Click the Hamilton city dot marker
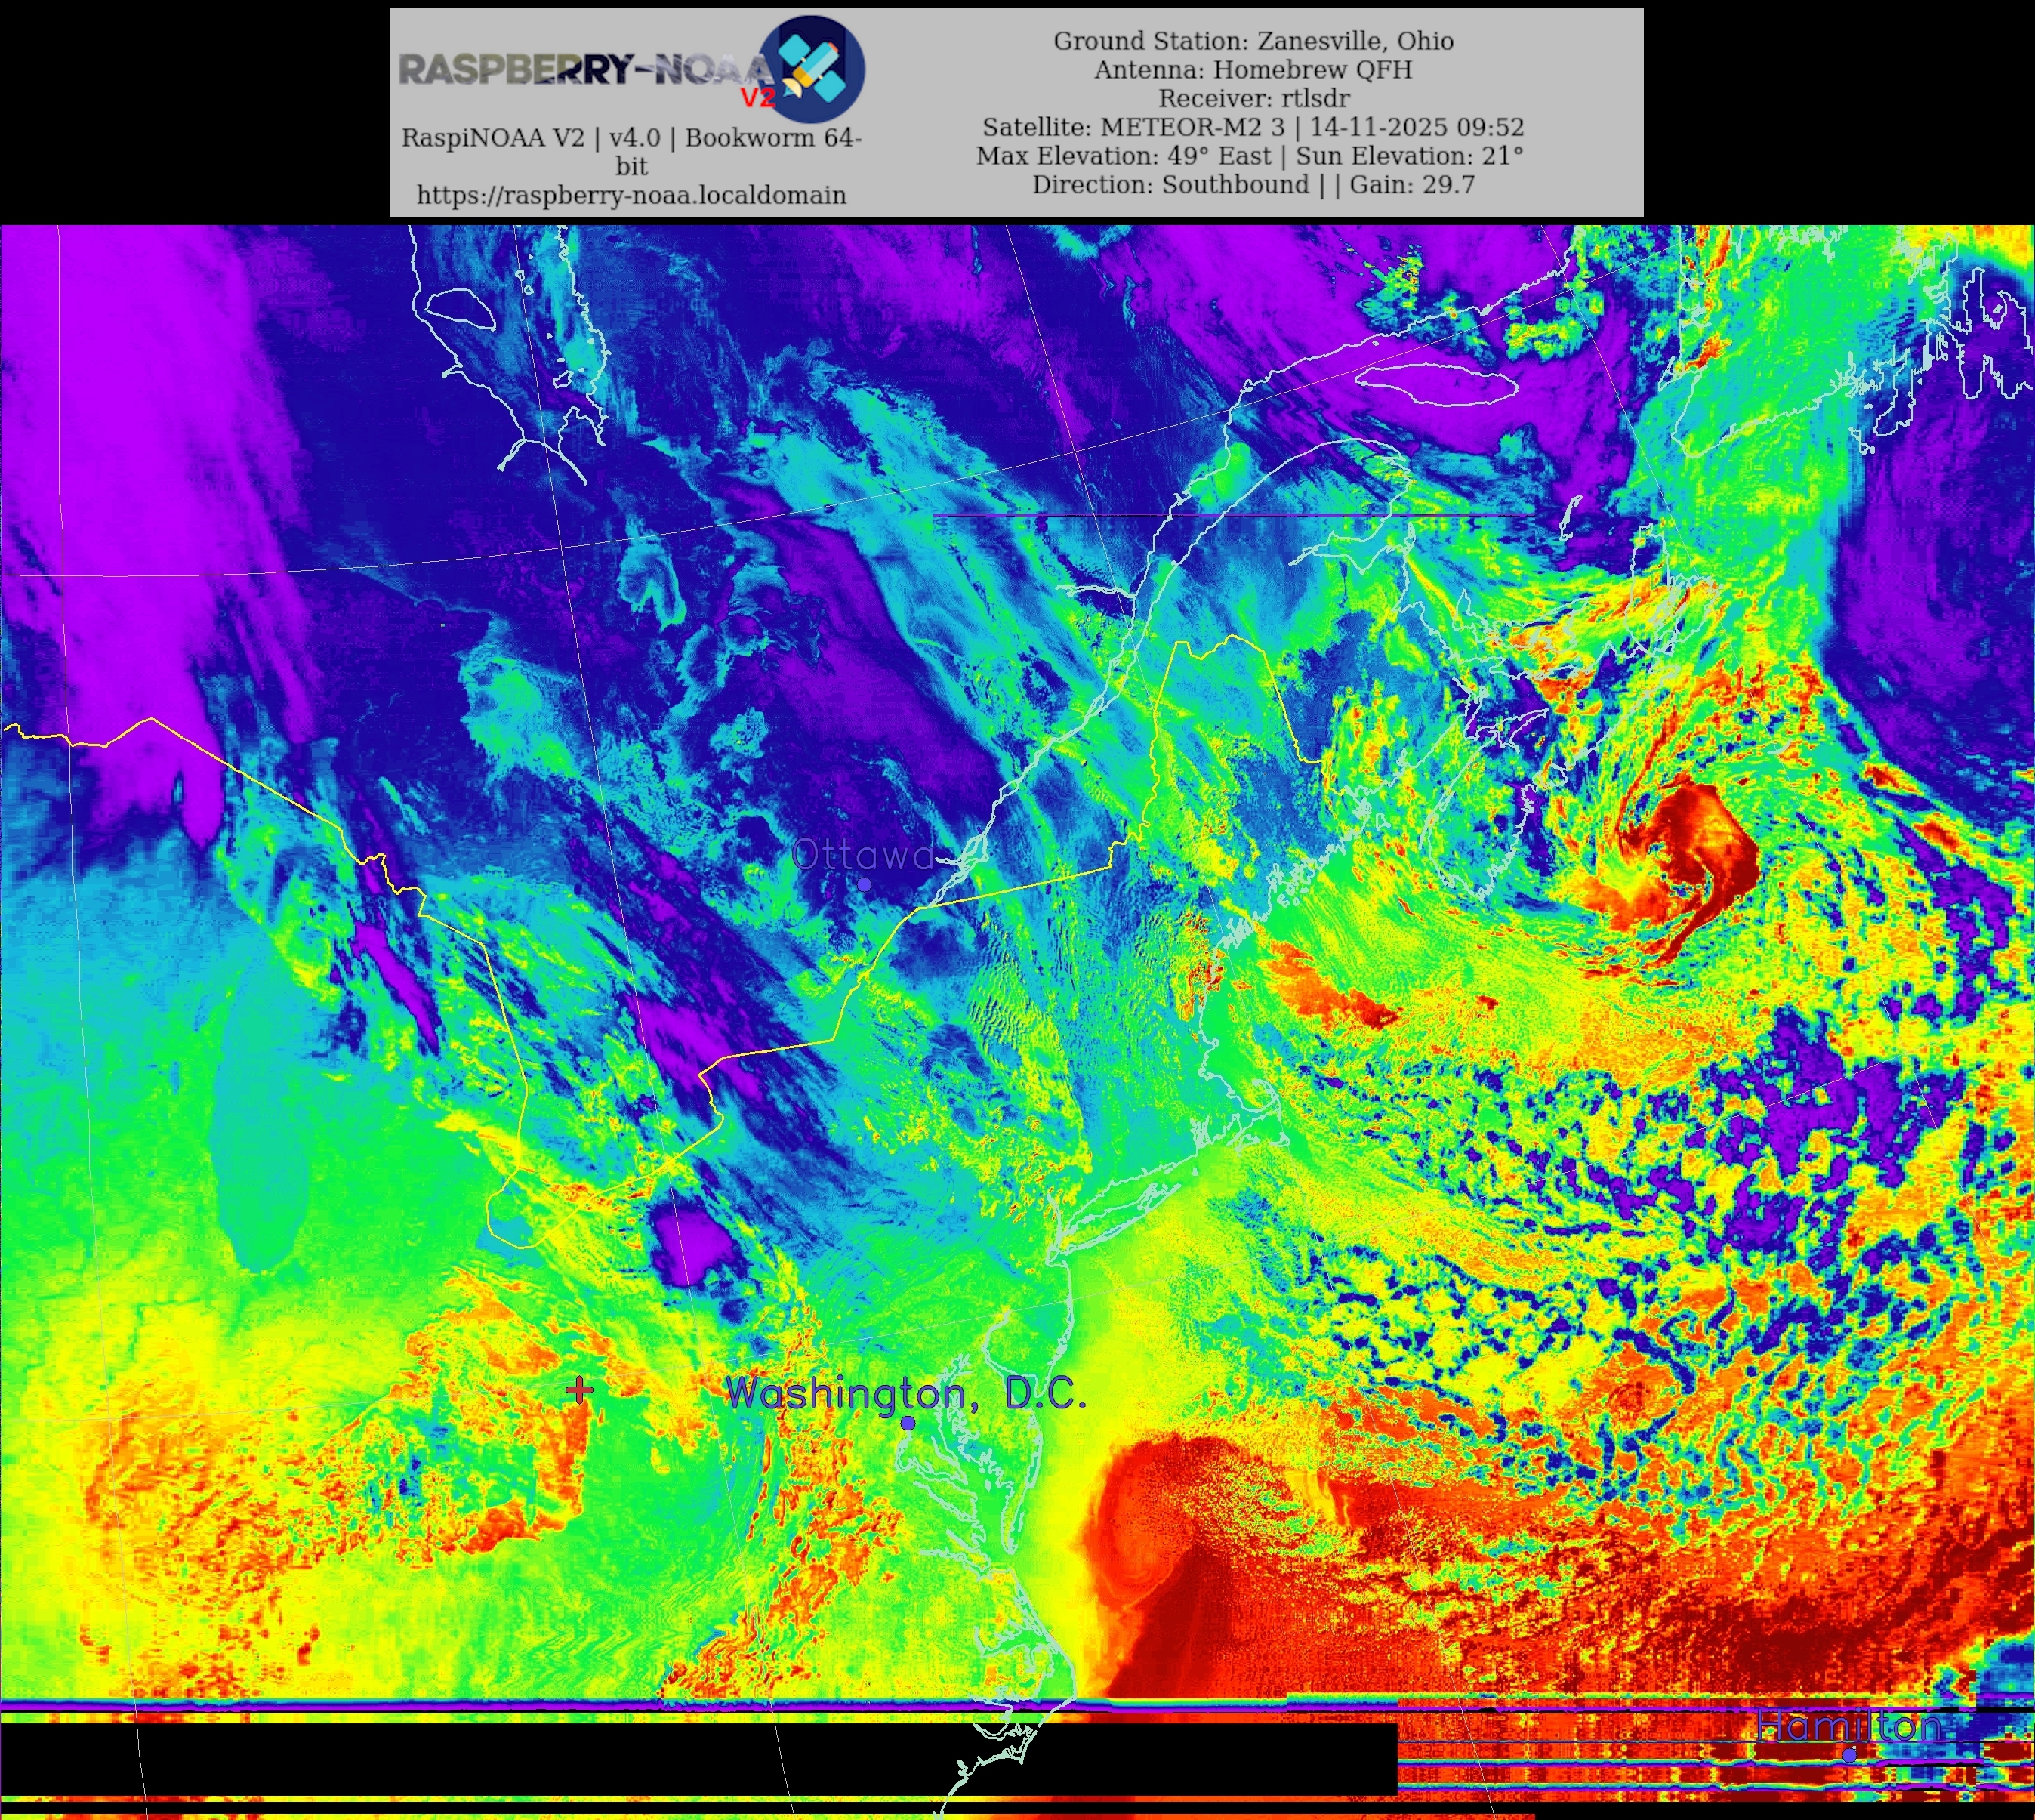2035x1820 pixels. 1849,1754
